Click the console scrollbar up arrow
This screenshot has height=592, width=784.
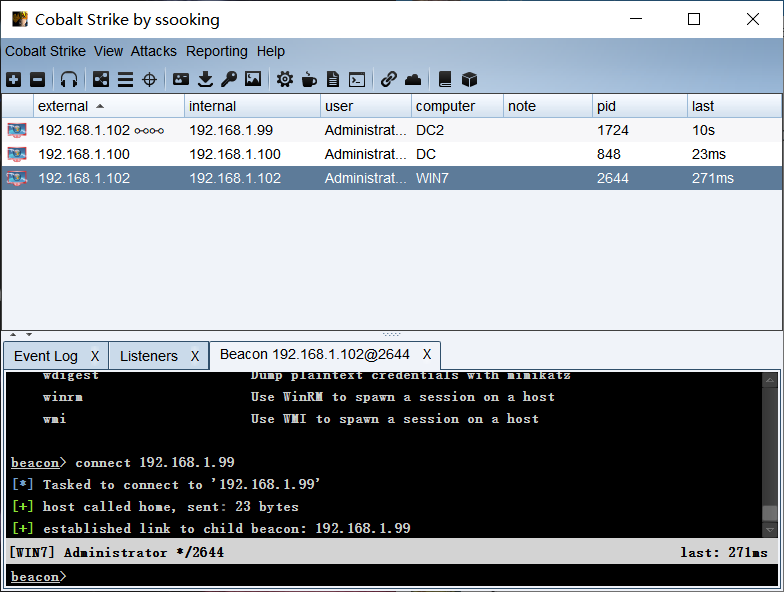tap(770, 380)
